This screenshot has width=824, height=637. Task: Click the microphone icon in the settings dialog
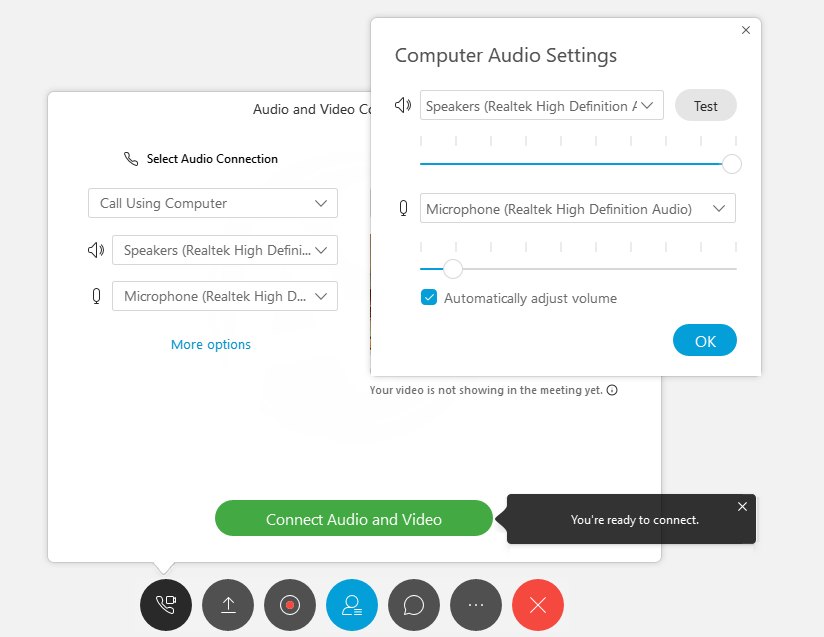403,208
